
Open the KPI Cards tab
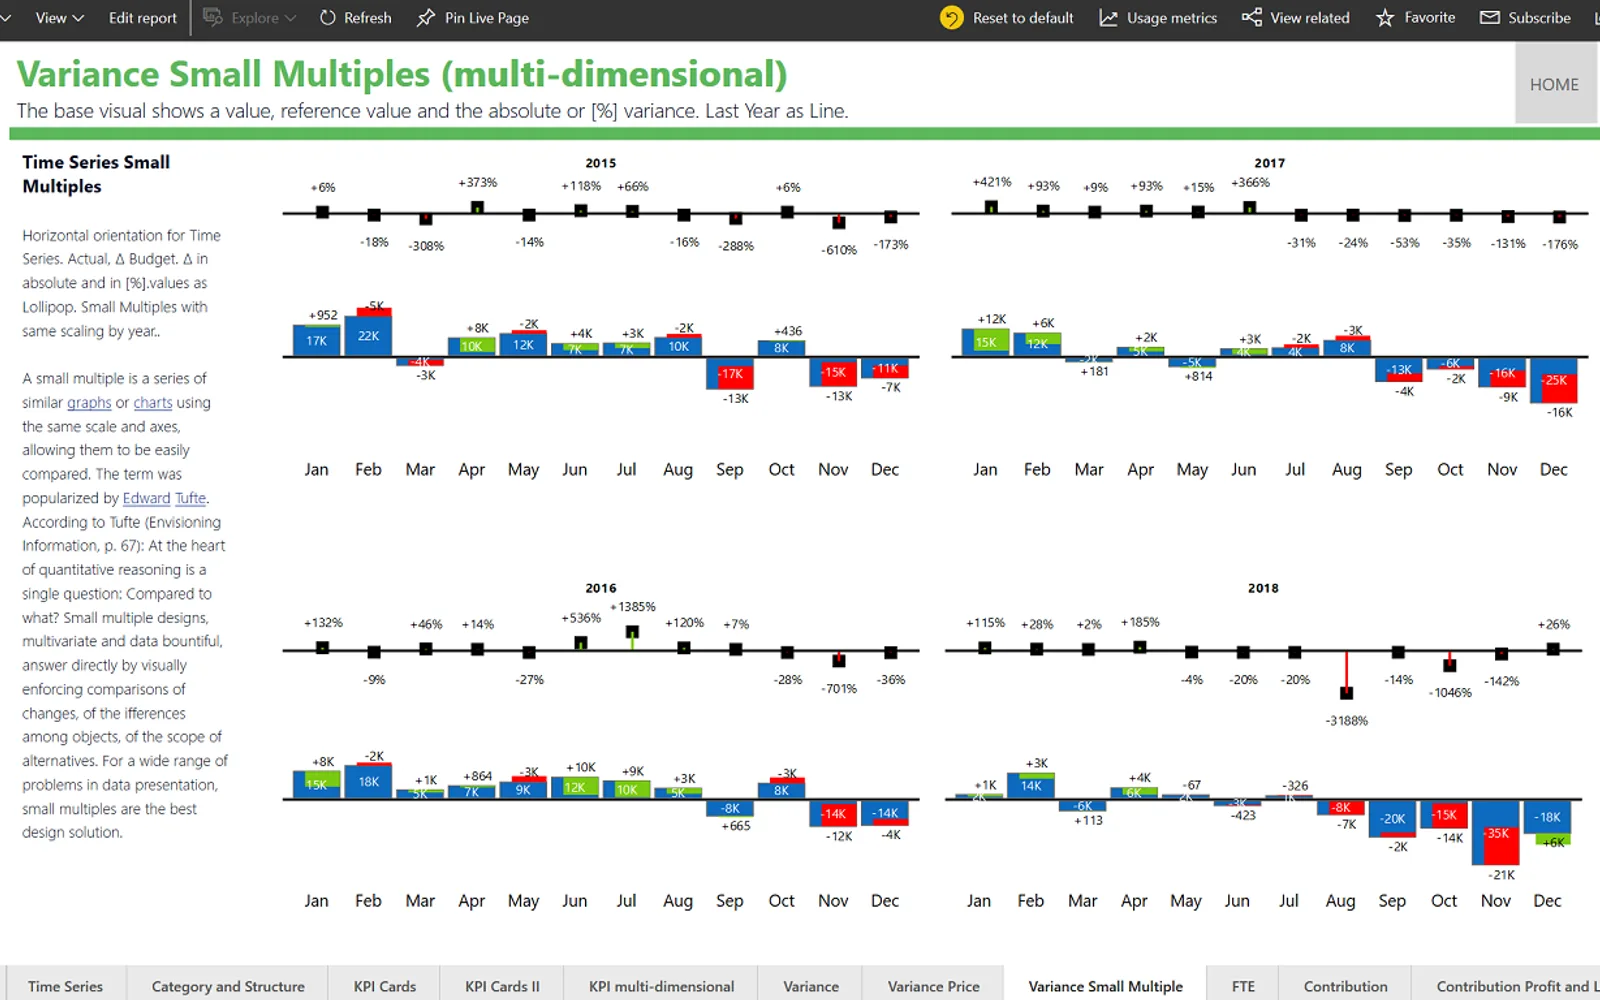click(385, 986)
